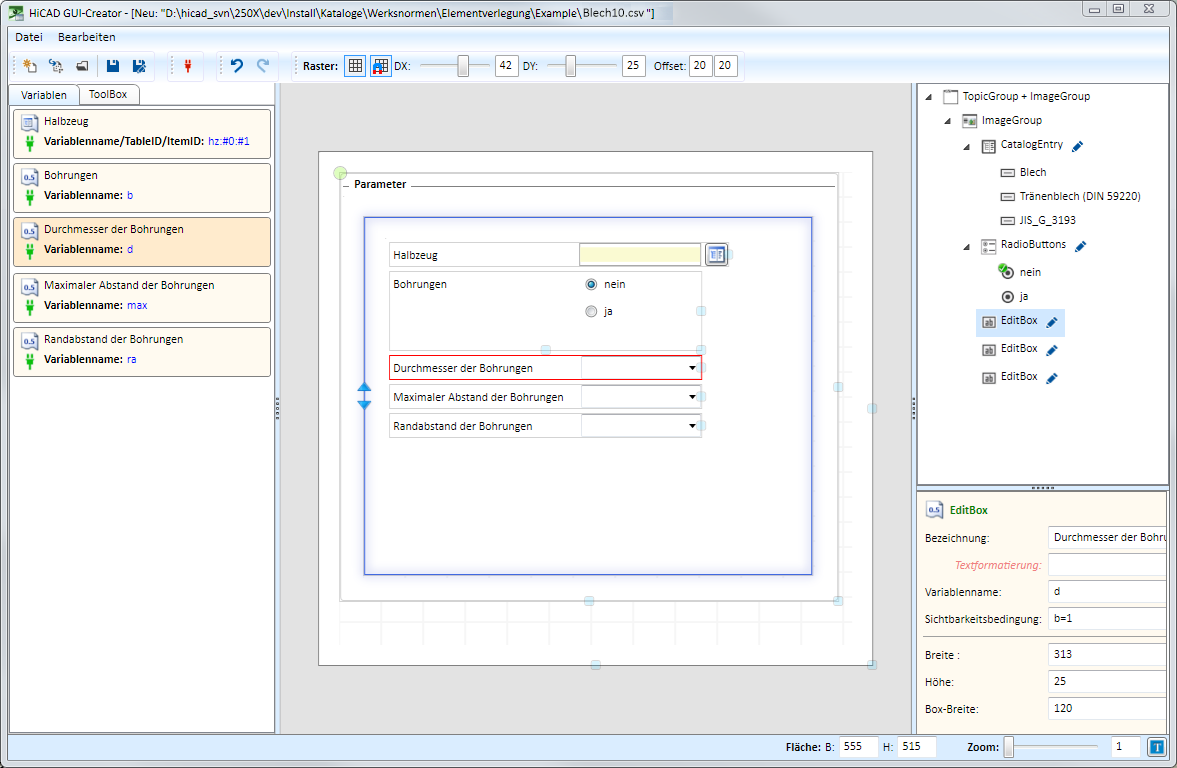The width and height of the screenshot is (1177, 768).
Task: Toggle the raster grid display icon
Action: (355, 66)
